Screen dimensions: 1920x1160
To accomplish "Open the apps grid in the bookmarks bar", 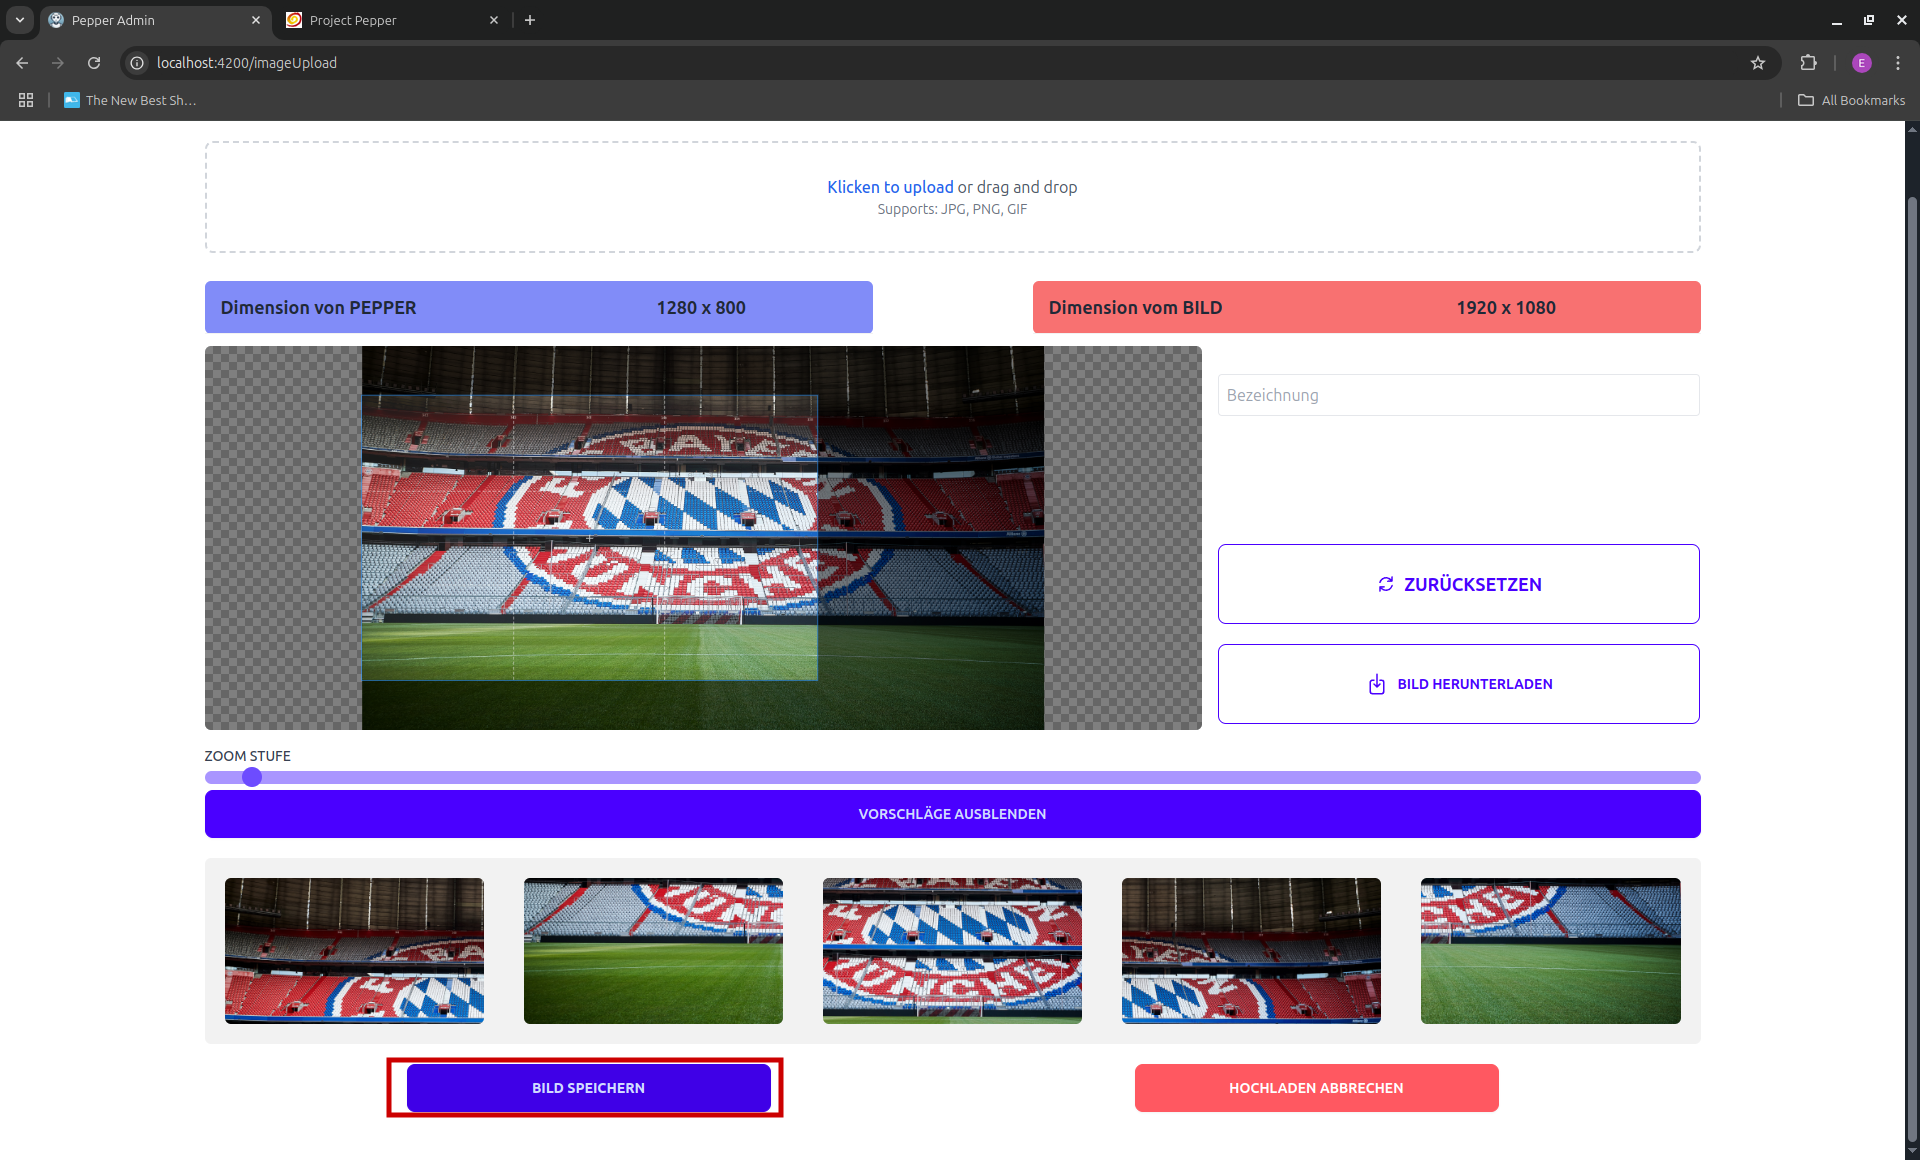I will click(x=26, y=100).
